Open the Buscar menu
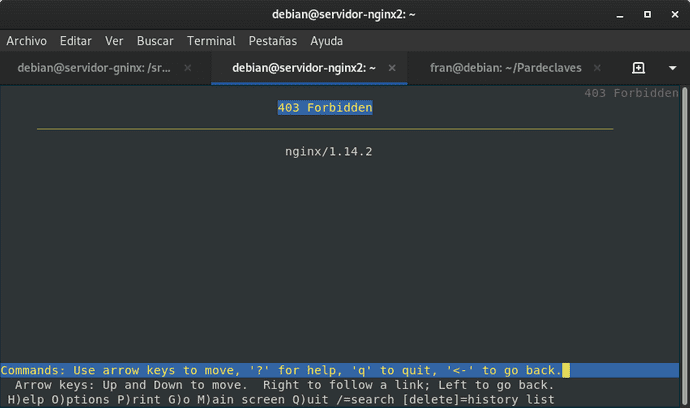690x408 pixels. click(x=155, y=41)
